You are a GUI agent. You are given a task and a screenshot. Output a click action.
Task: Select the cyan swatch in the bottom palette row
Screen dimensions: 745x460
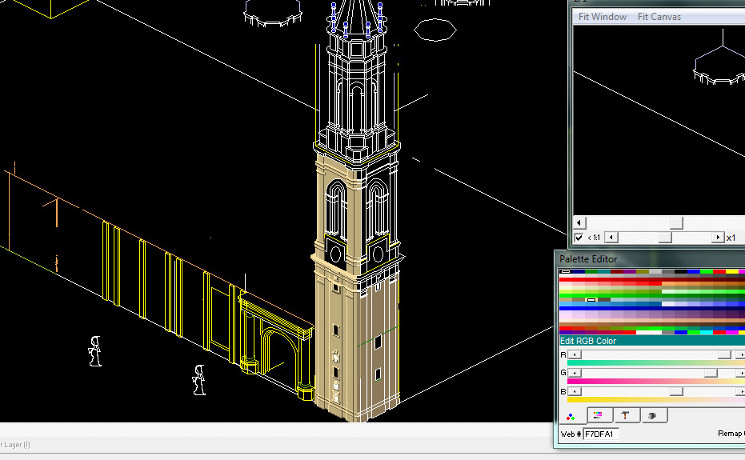coord(707,332)
